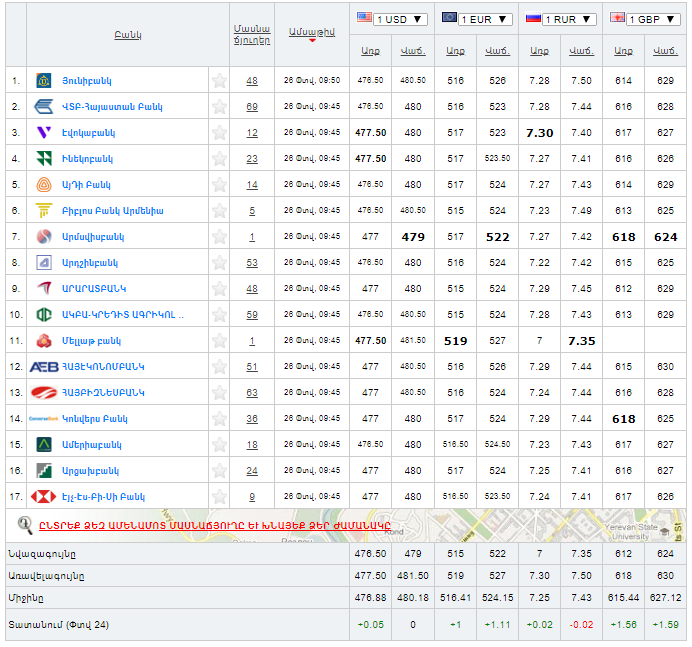Toggle the favorite star for Converse Bank
Viewport: 692px width, 647px height.
(x=219, y=419)
